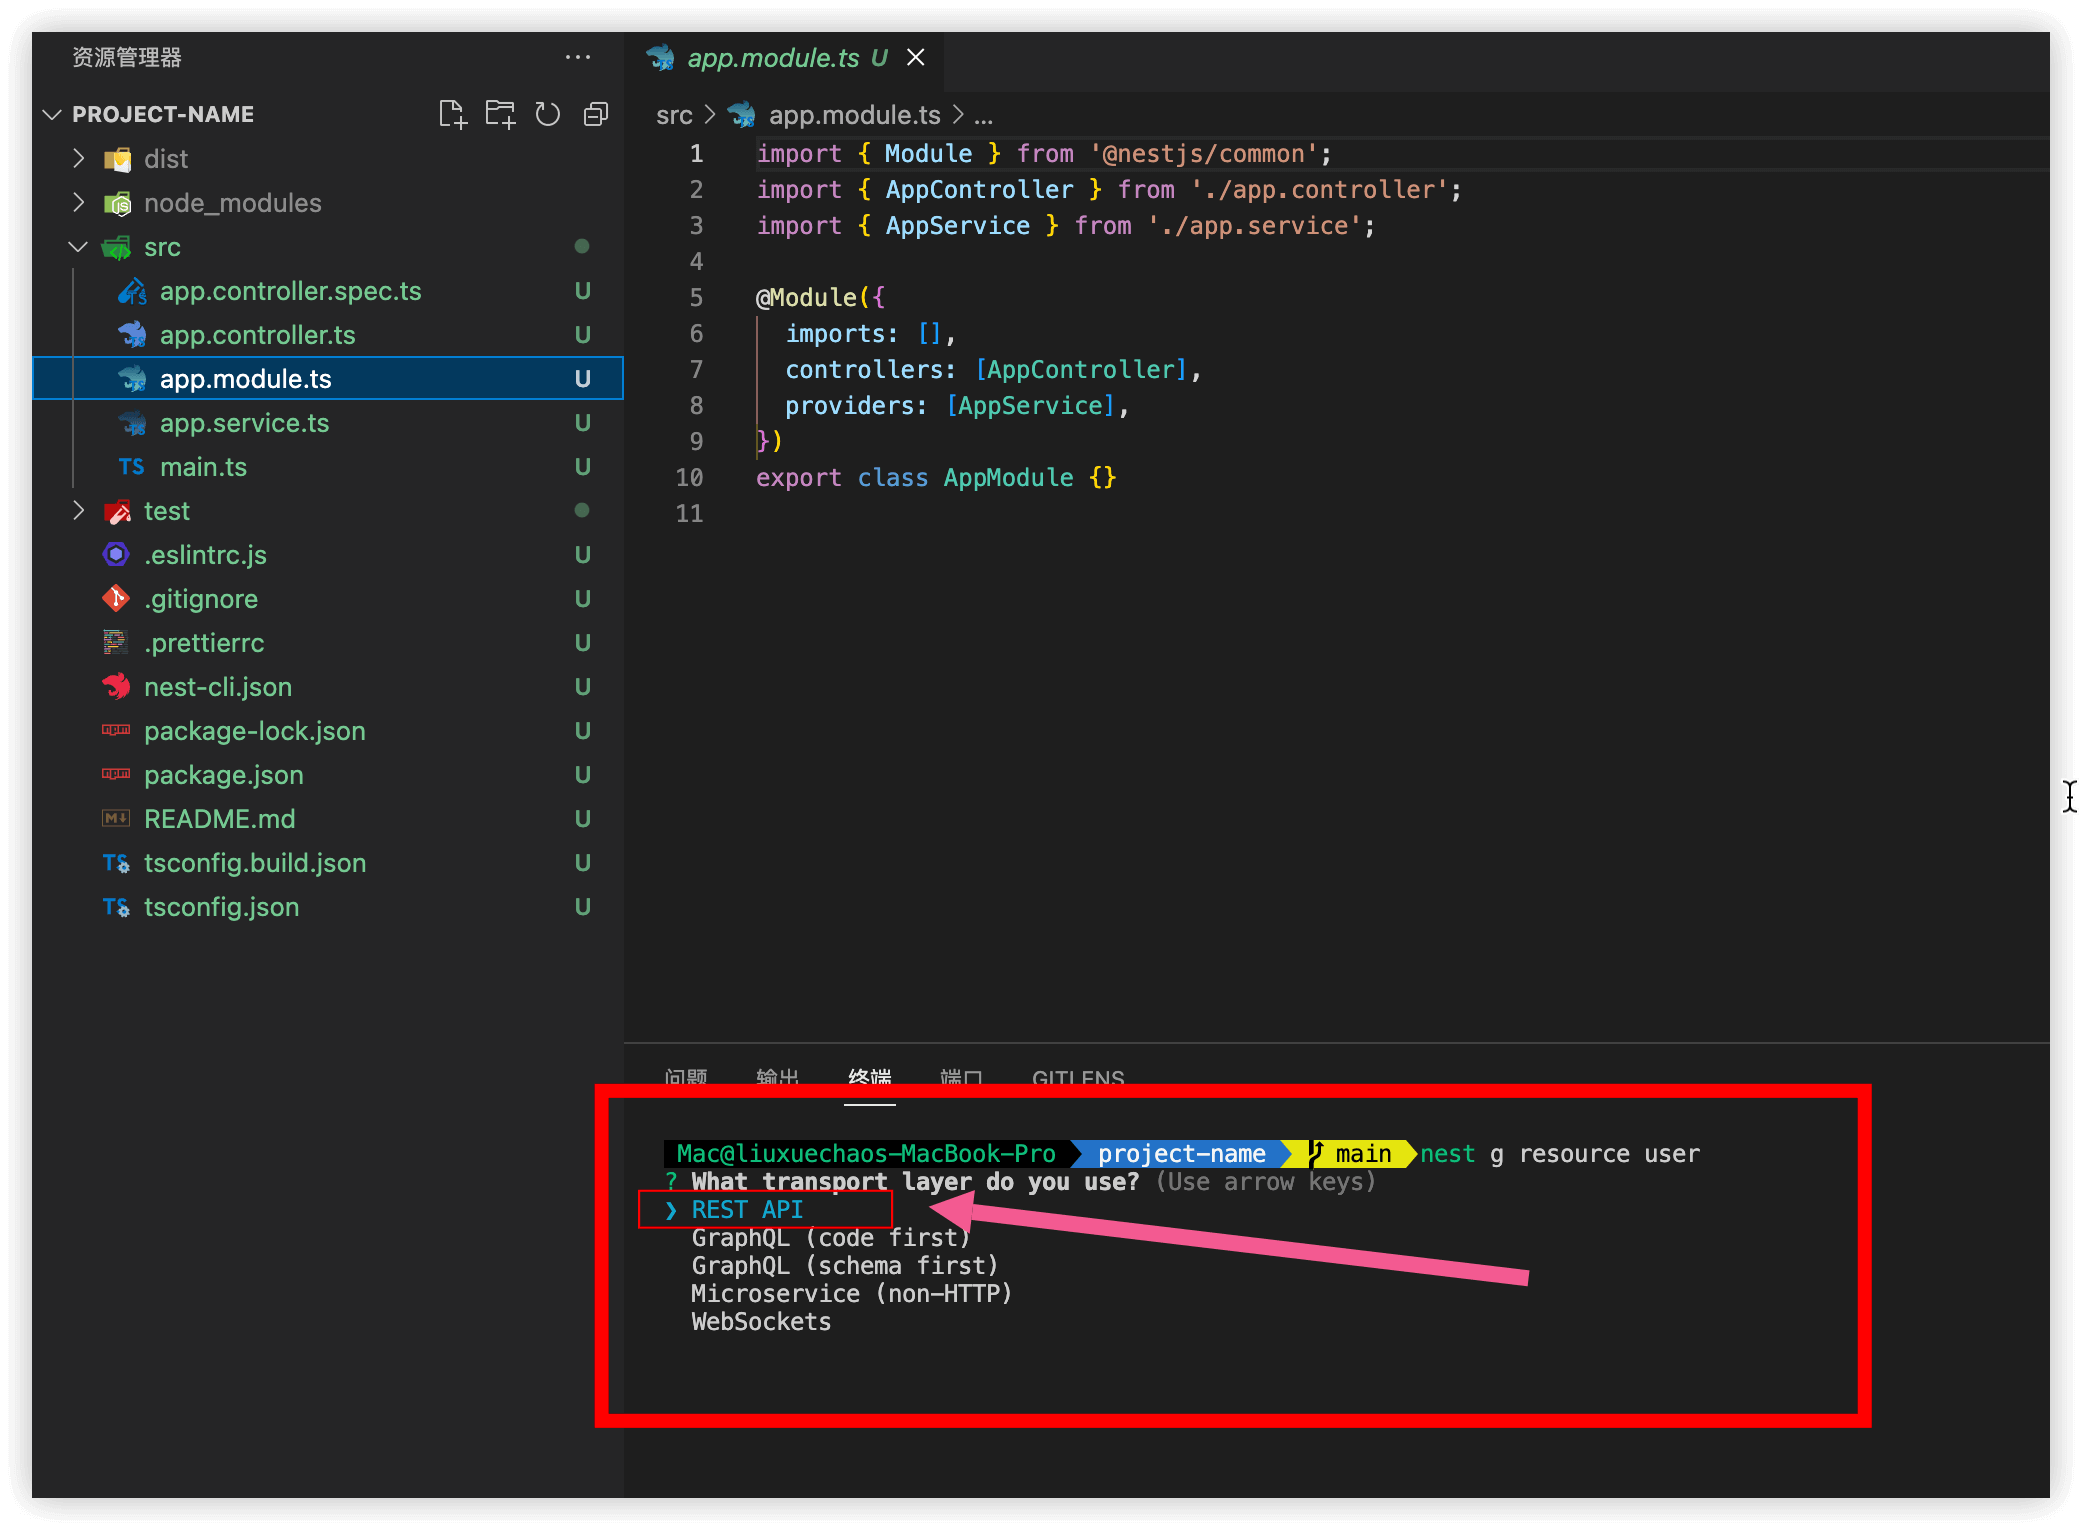Click src in the breadcrumb path

(x=674, y=115)
